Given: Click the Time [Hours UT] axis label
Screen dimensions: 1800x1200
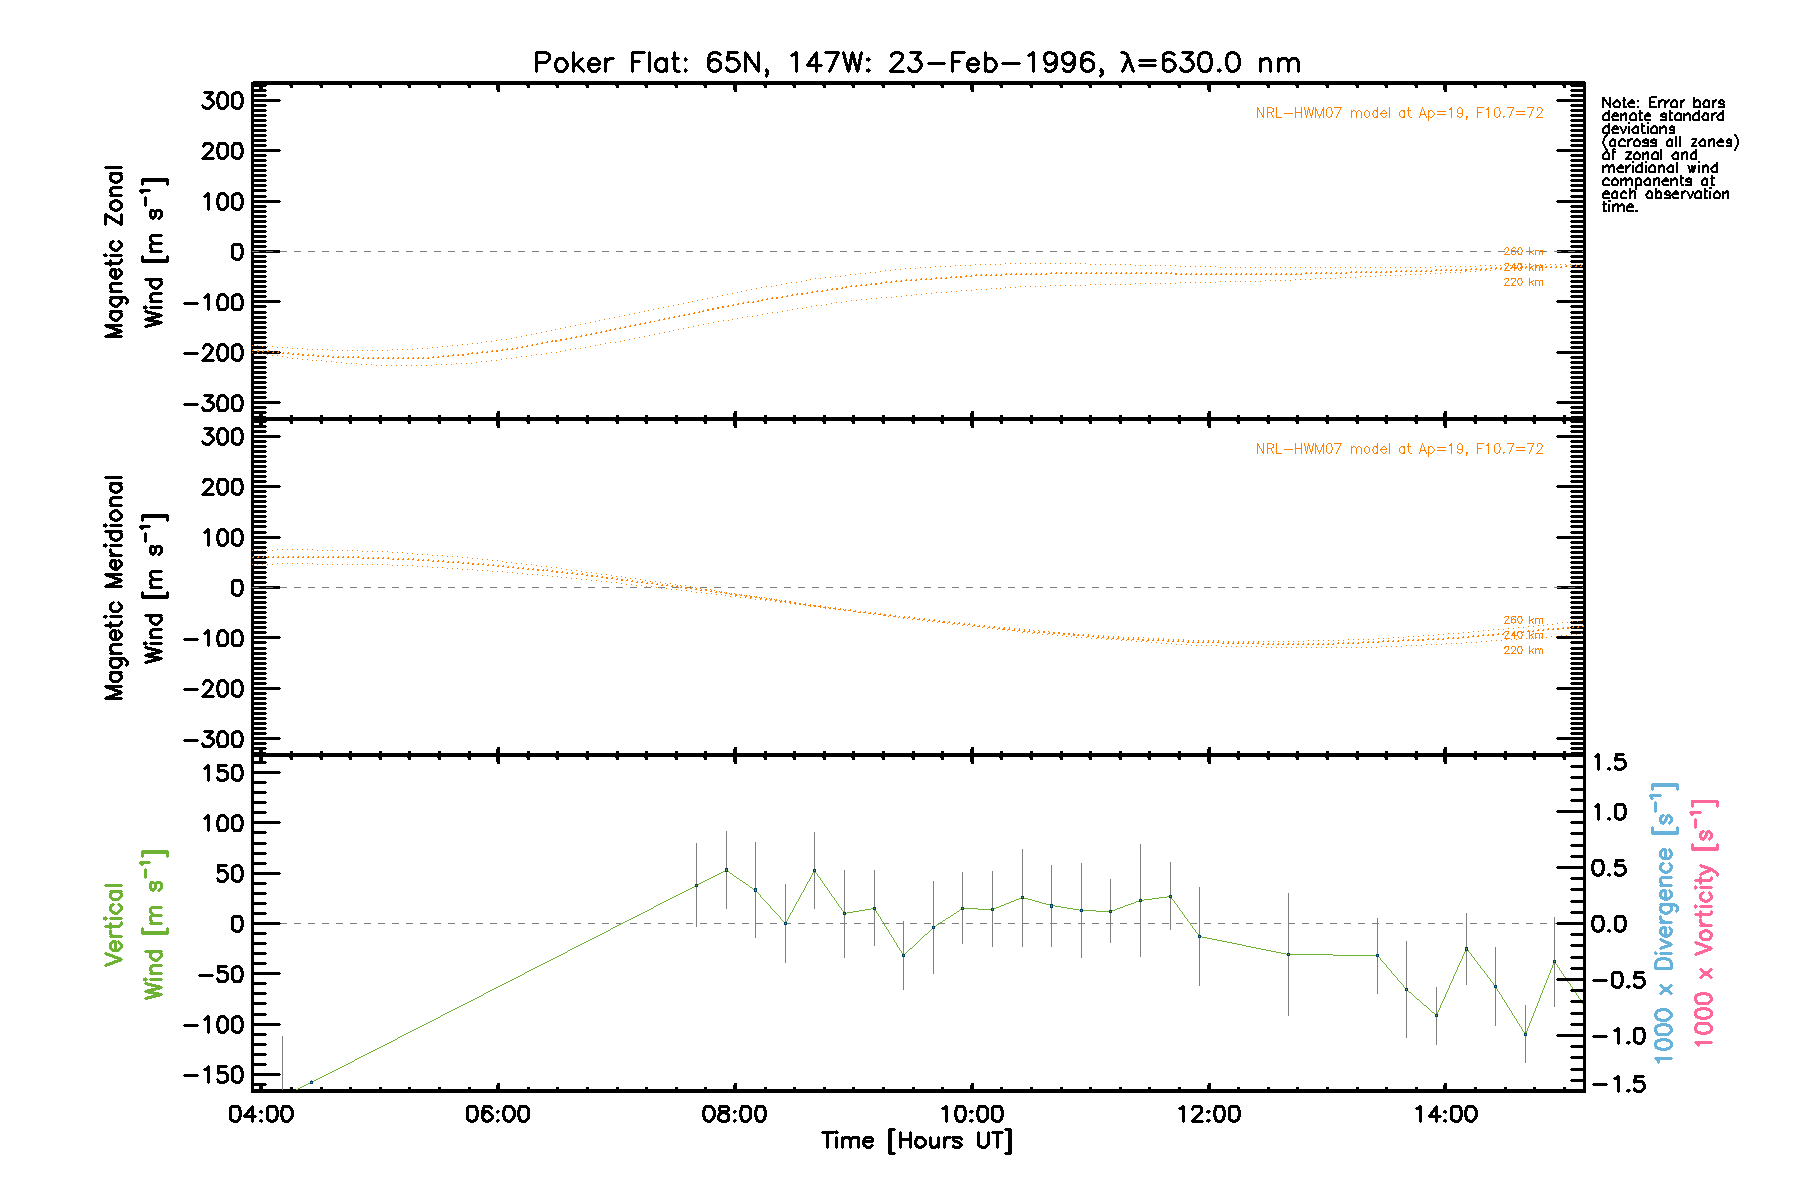Looking at the screenshot, I should click(916, 1141).
